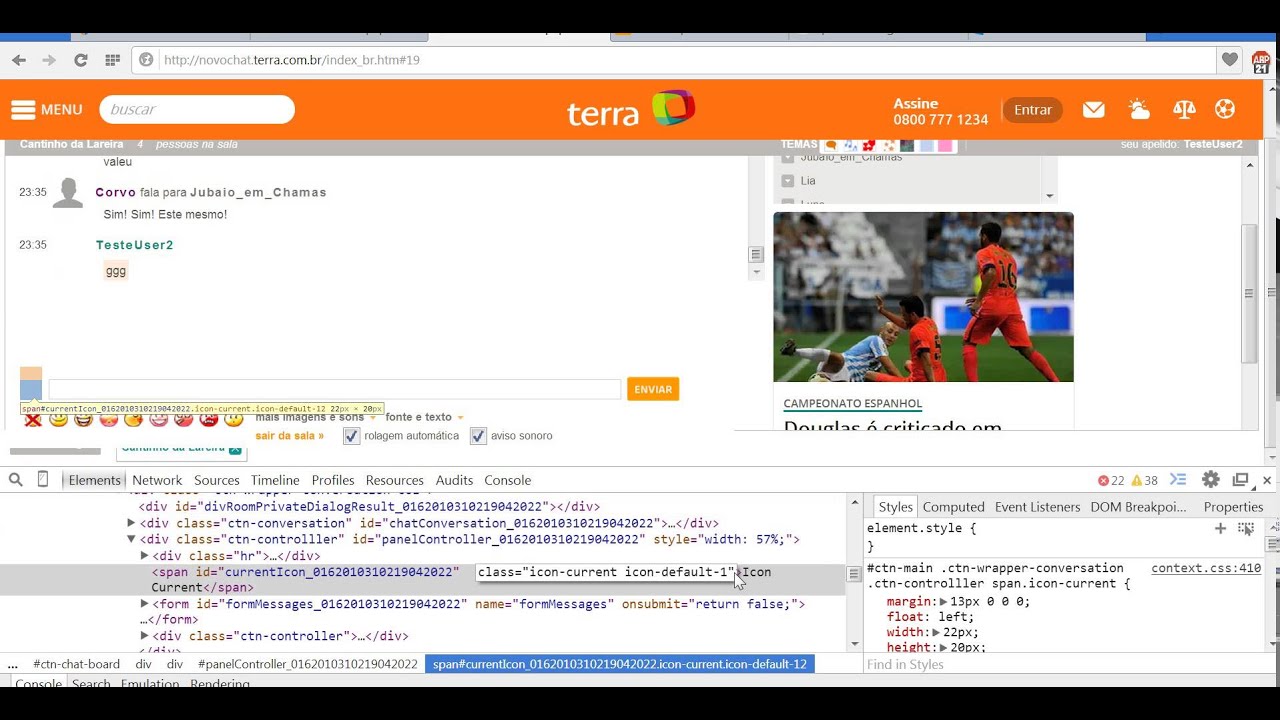
Task: Open the CAMPEONATO ESPANHOL link
Action: pos(853,404)
